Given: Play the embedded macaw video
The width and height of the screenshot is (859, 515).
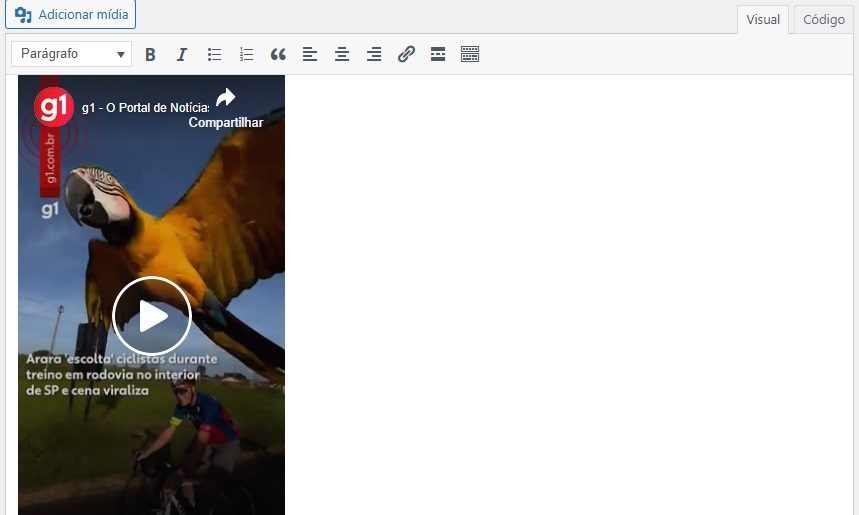Looking at the screenshot, I should click(152, 316).
